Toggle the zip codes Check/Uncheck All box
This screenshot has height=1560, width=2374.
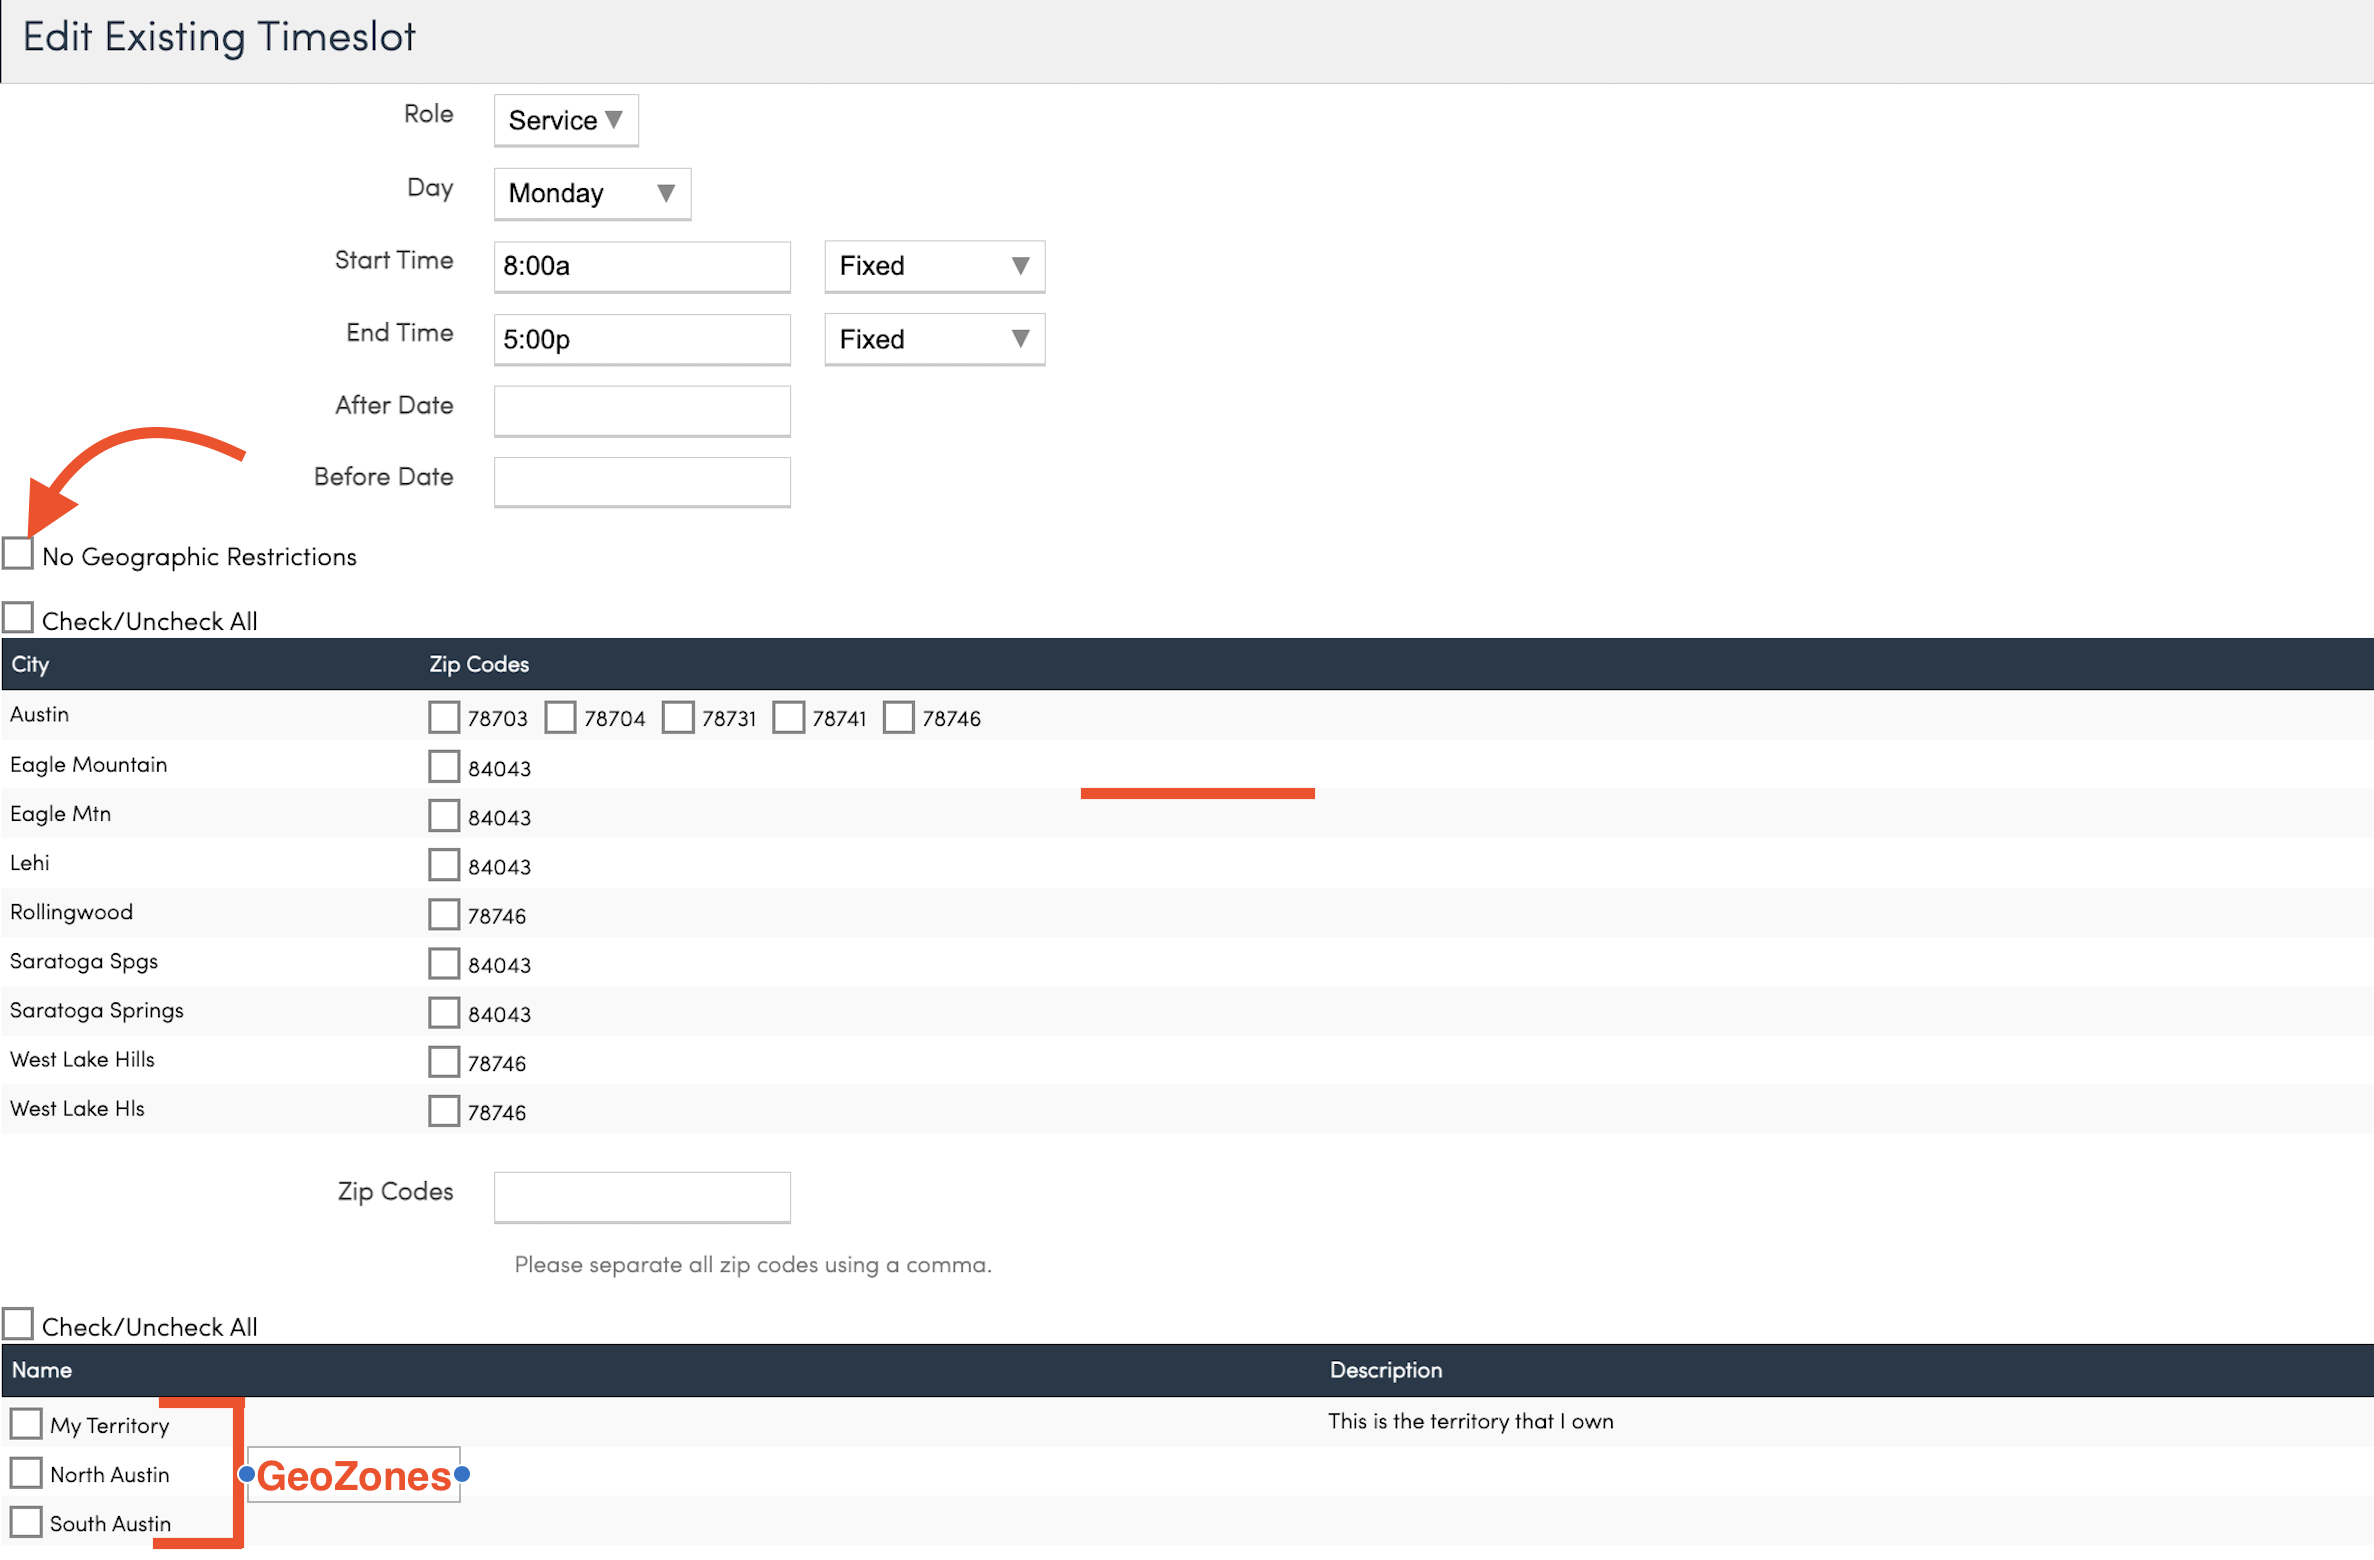point(18,618)
